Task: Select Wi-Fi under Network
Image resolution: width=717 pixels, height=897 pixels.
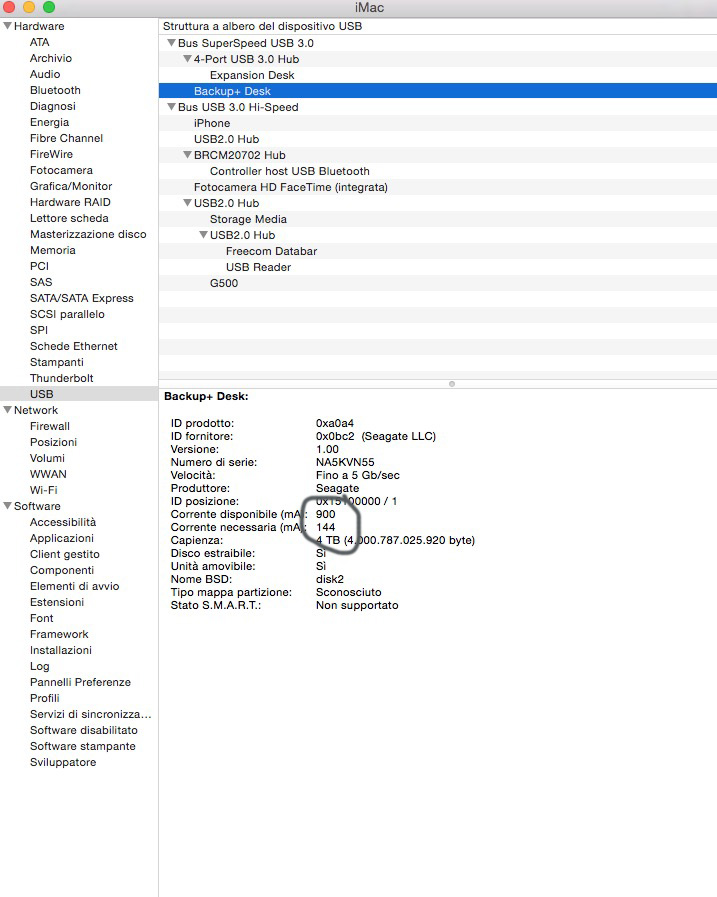Action: point(43,490)
